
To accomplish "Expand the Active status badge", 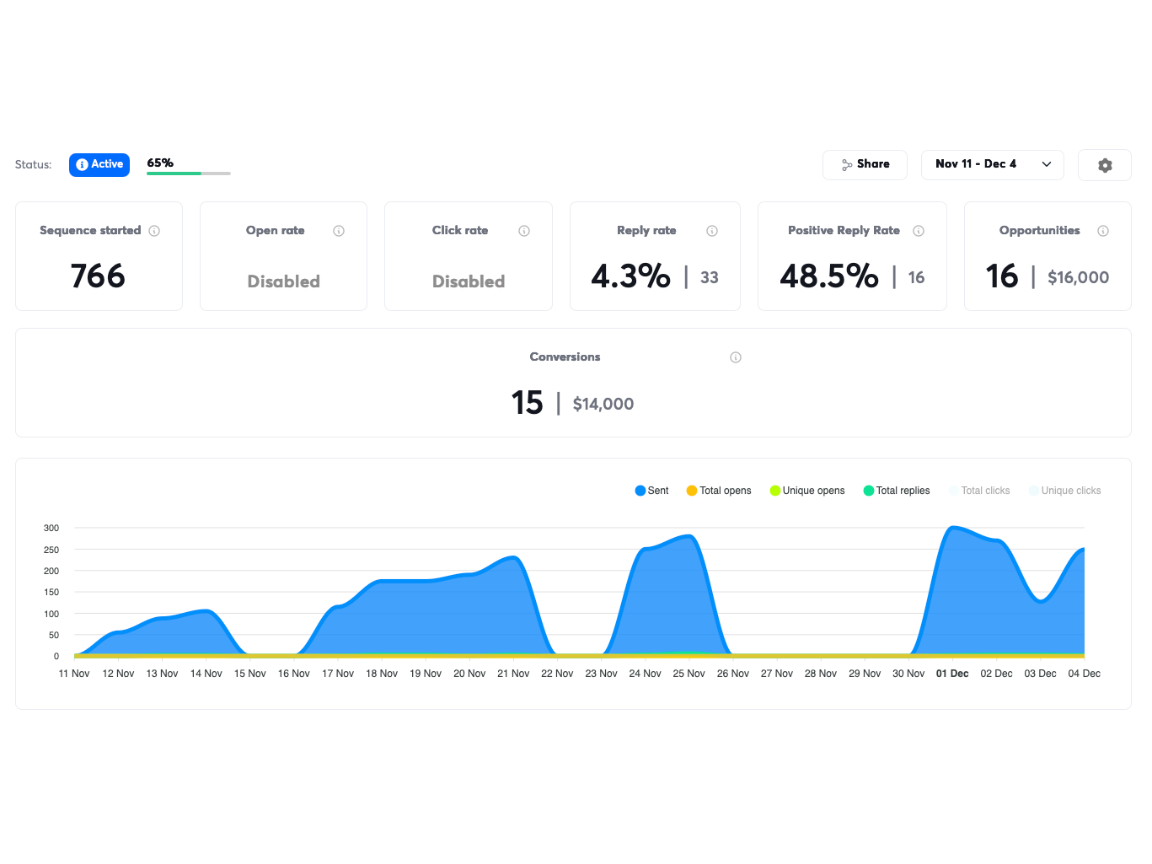I will point(98,164).
